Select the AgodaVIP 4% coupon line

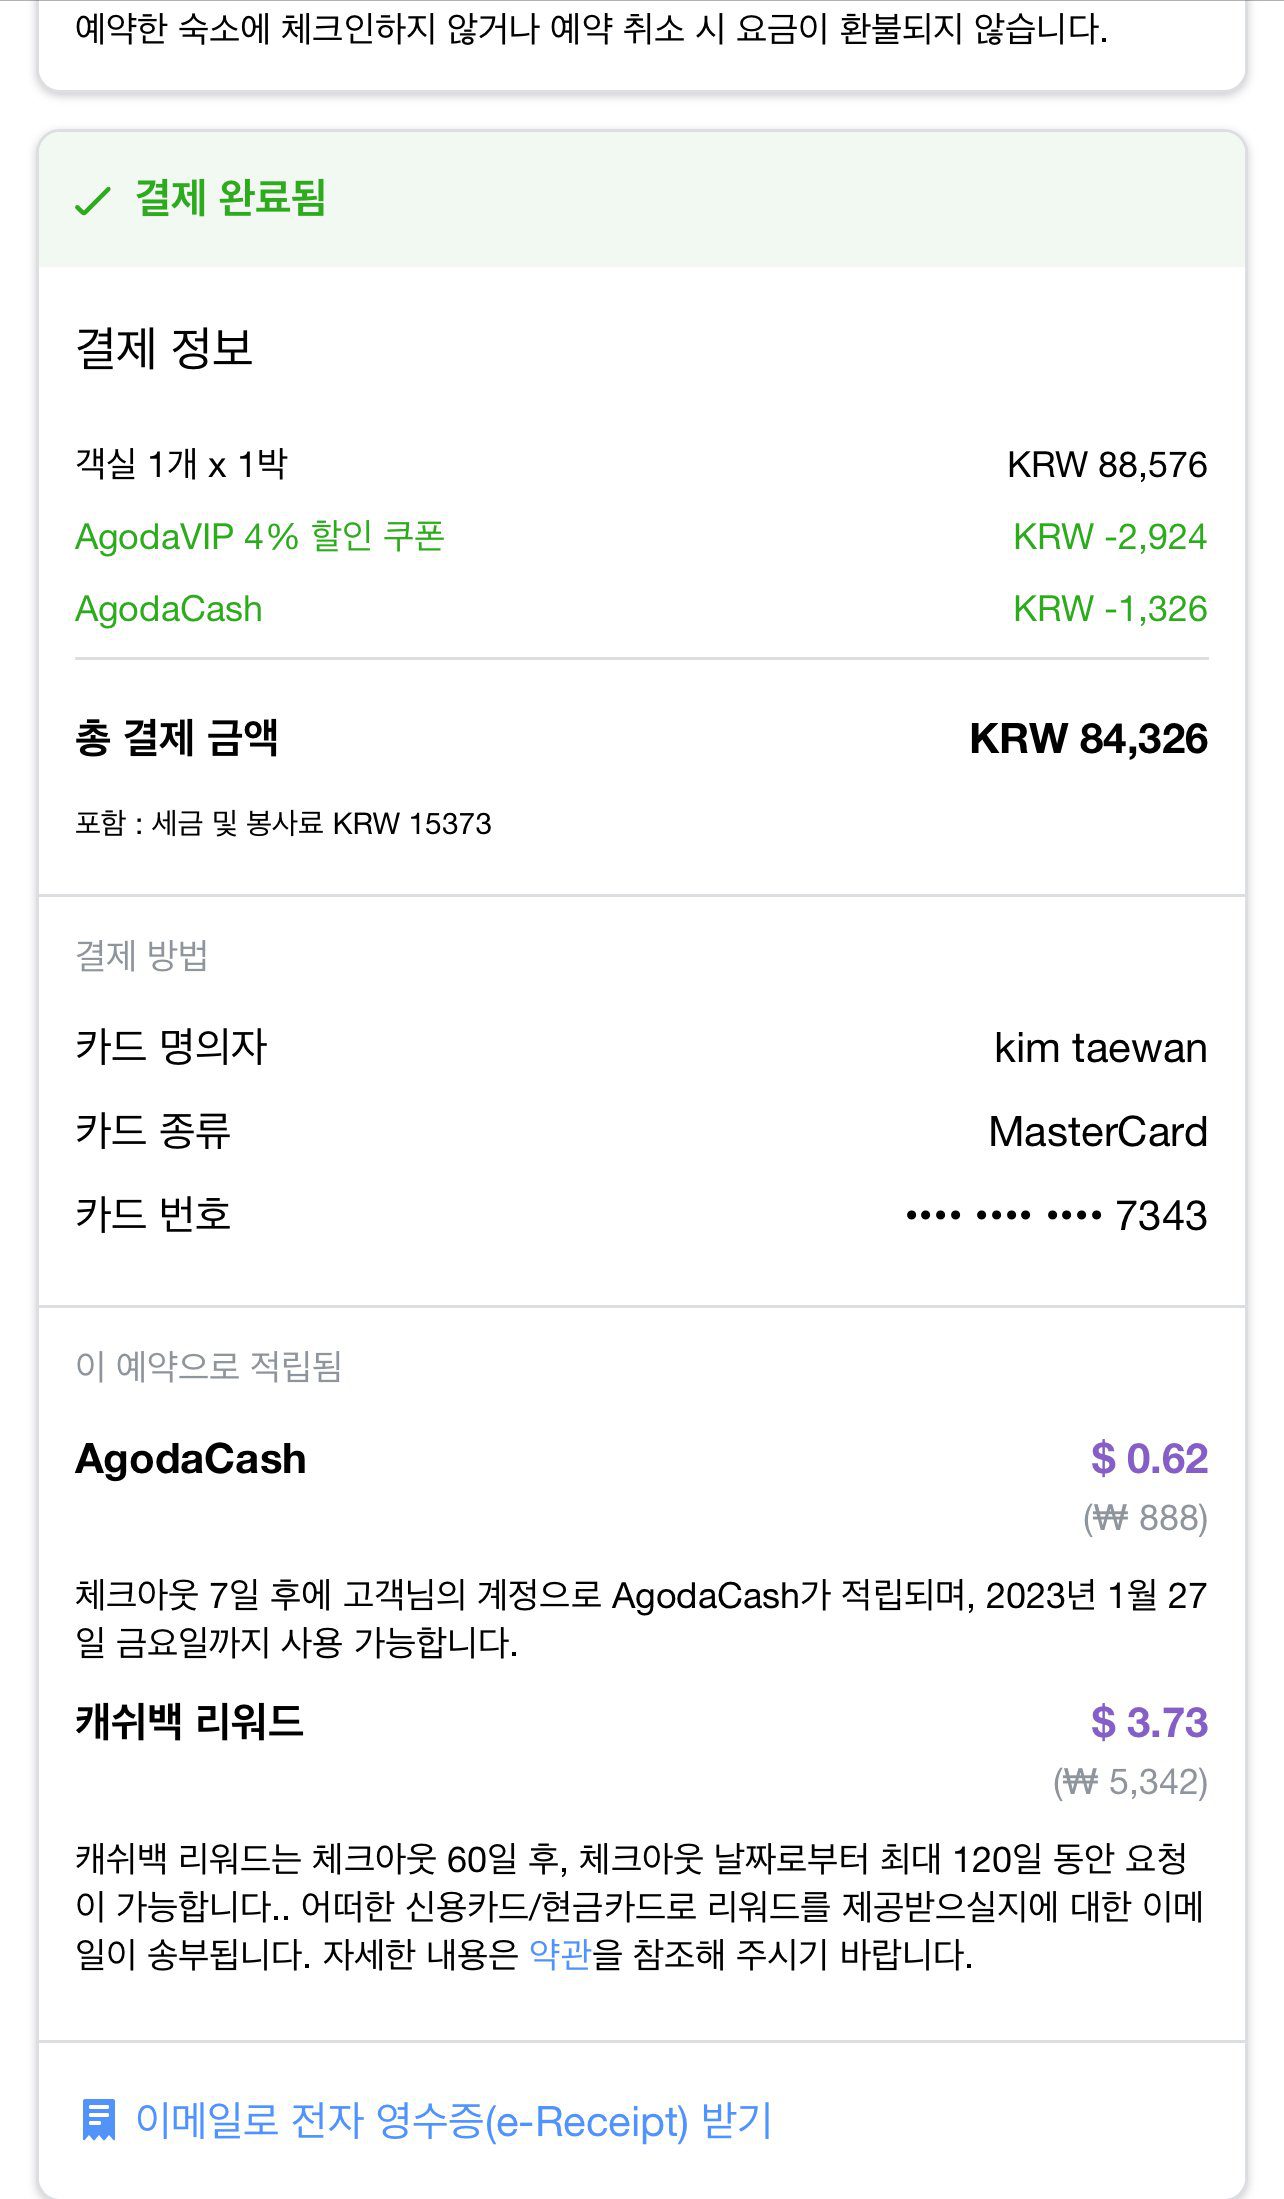(x=260, y=537)
